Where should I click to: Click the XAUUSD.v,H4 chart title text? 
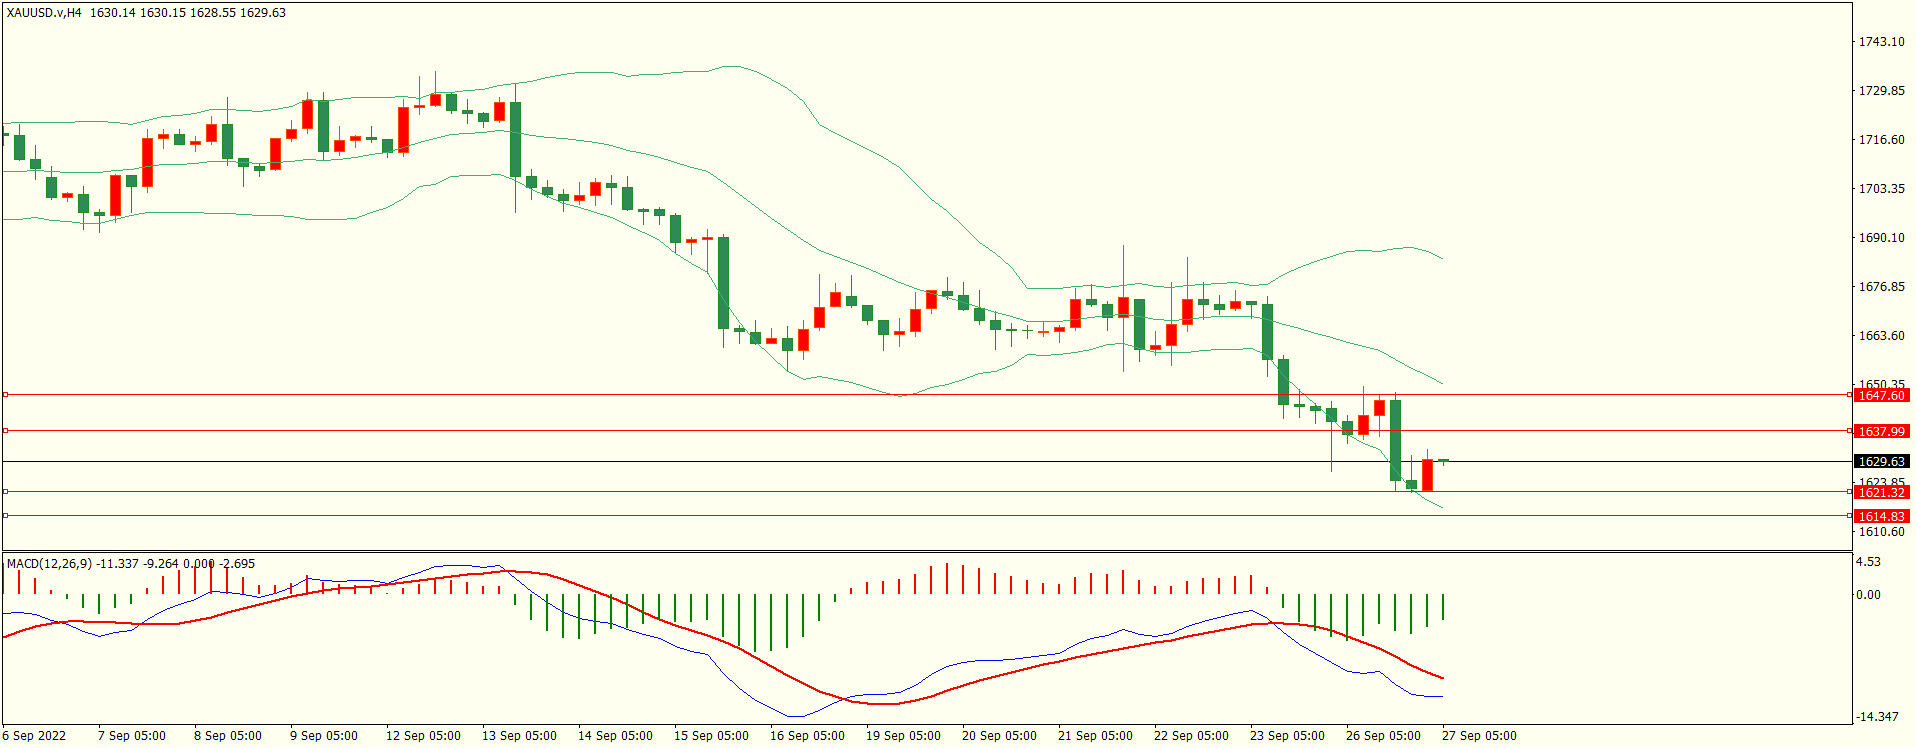coord(45,13)
